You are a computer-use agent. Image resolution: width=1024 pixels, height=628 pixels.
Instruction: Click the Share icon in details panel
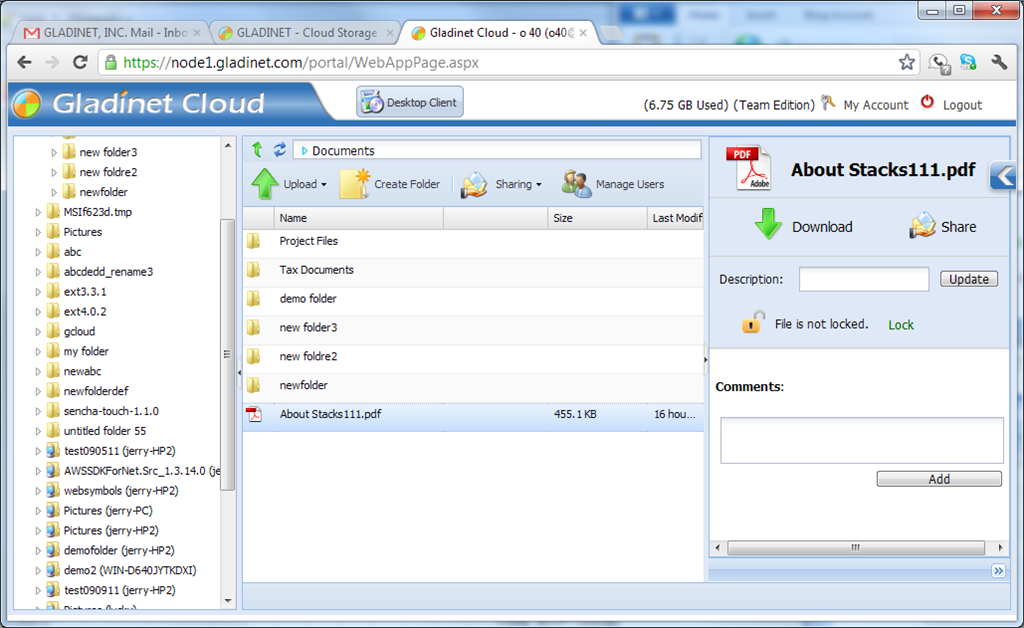pos(922,225)
